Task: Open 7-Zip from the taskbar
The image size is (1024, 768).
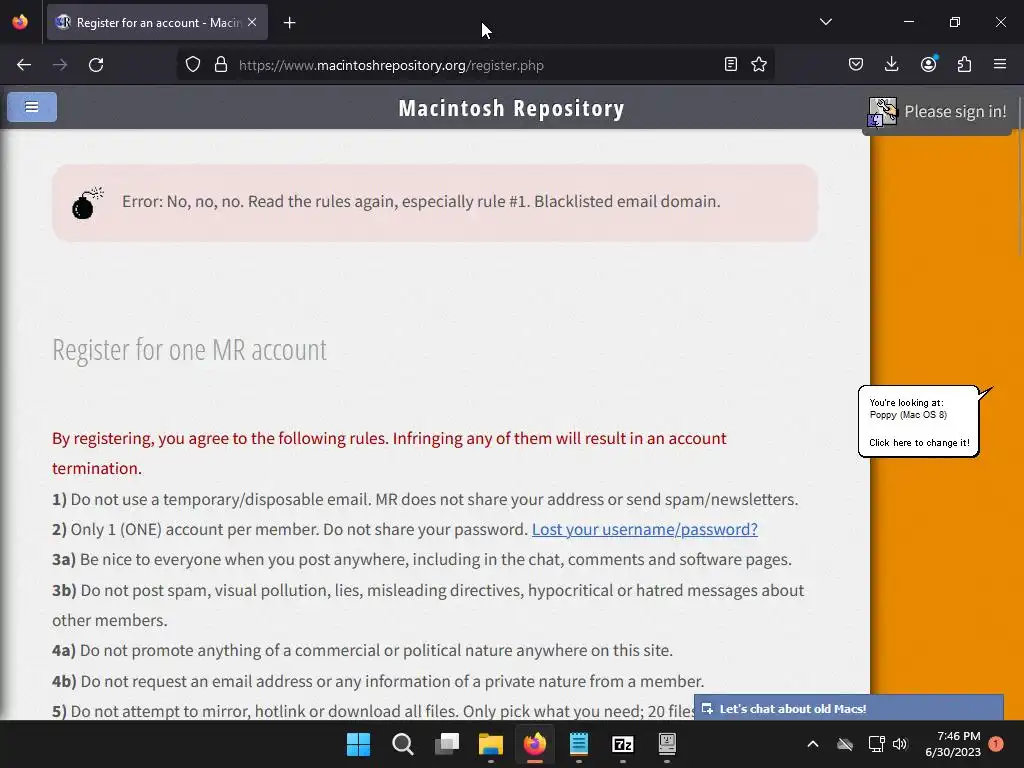Action: tap(623, 744)
